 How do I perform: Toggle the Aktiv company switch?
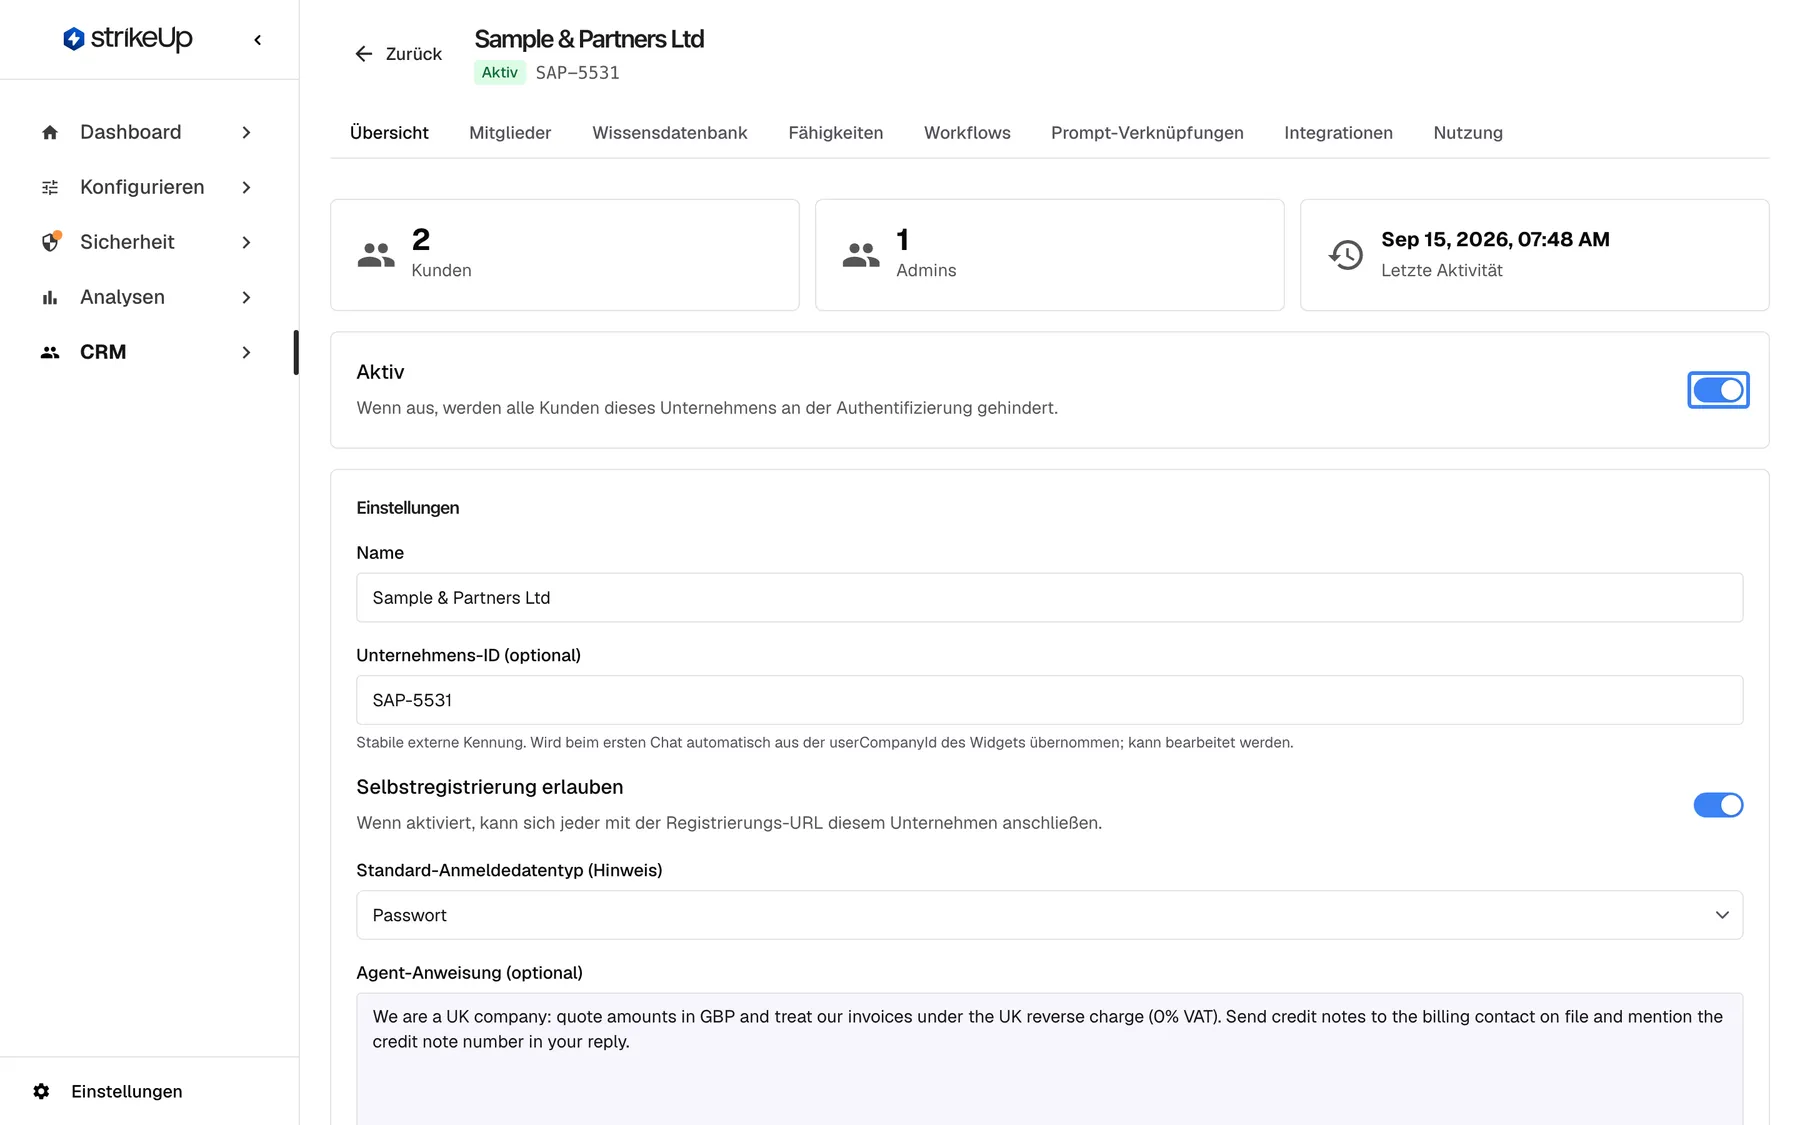1718,390
